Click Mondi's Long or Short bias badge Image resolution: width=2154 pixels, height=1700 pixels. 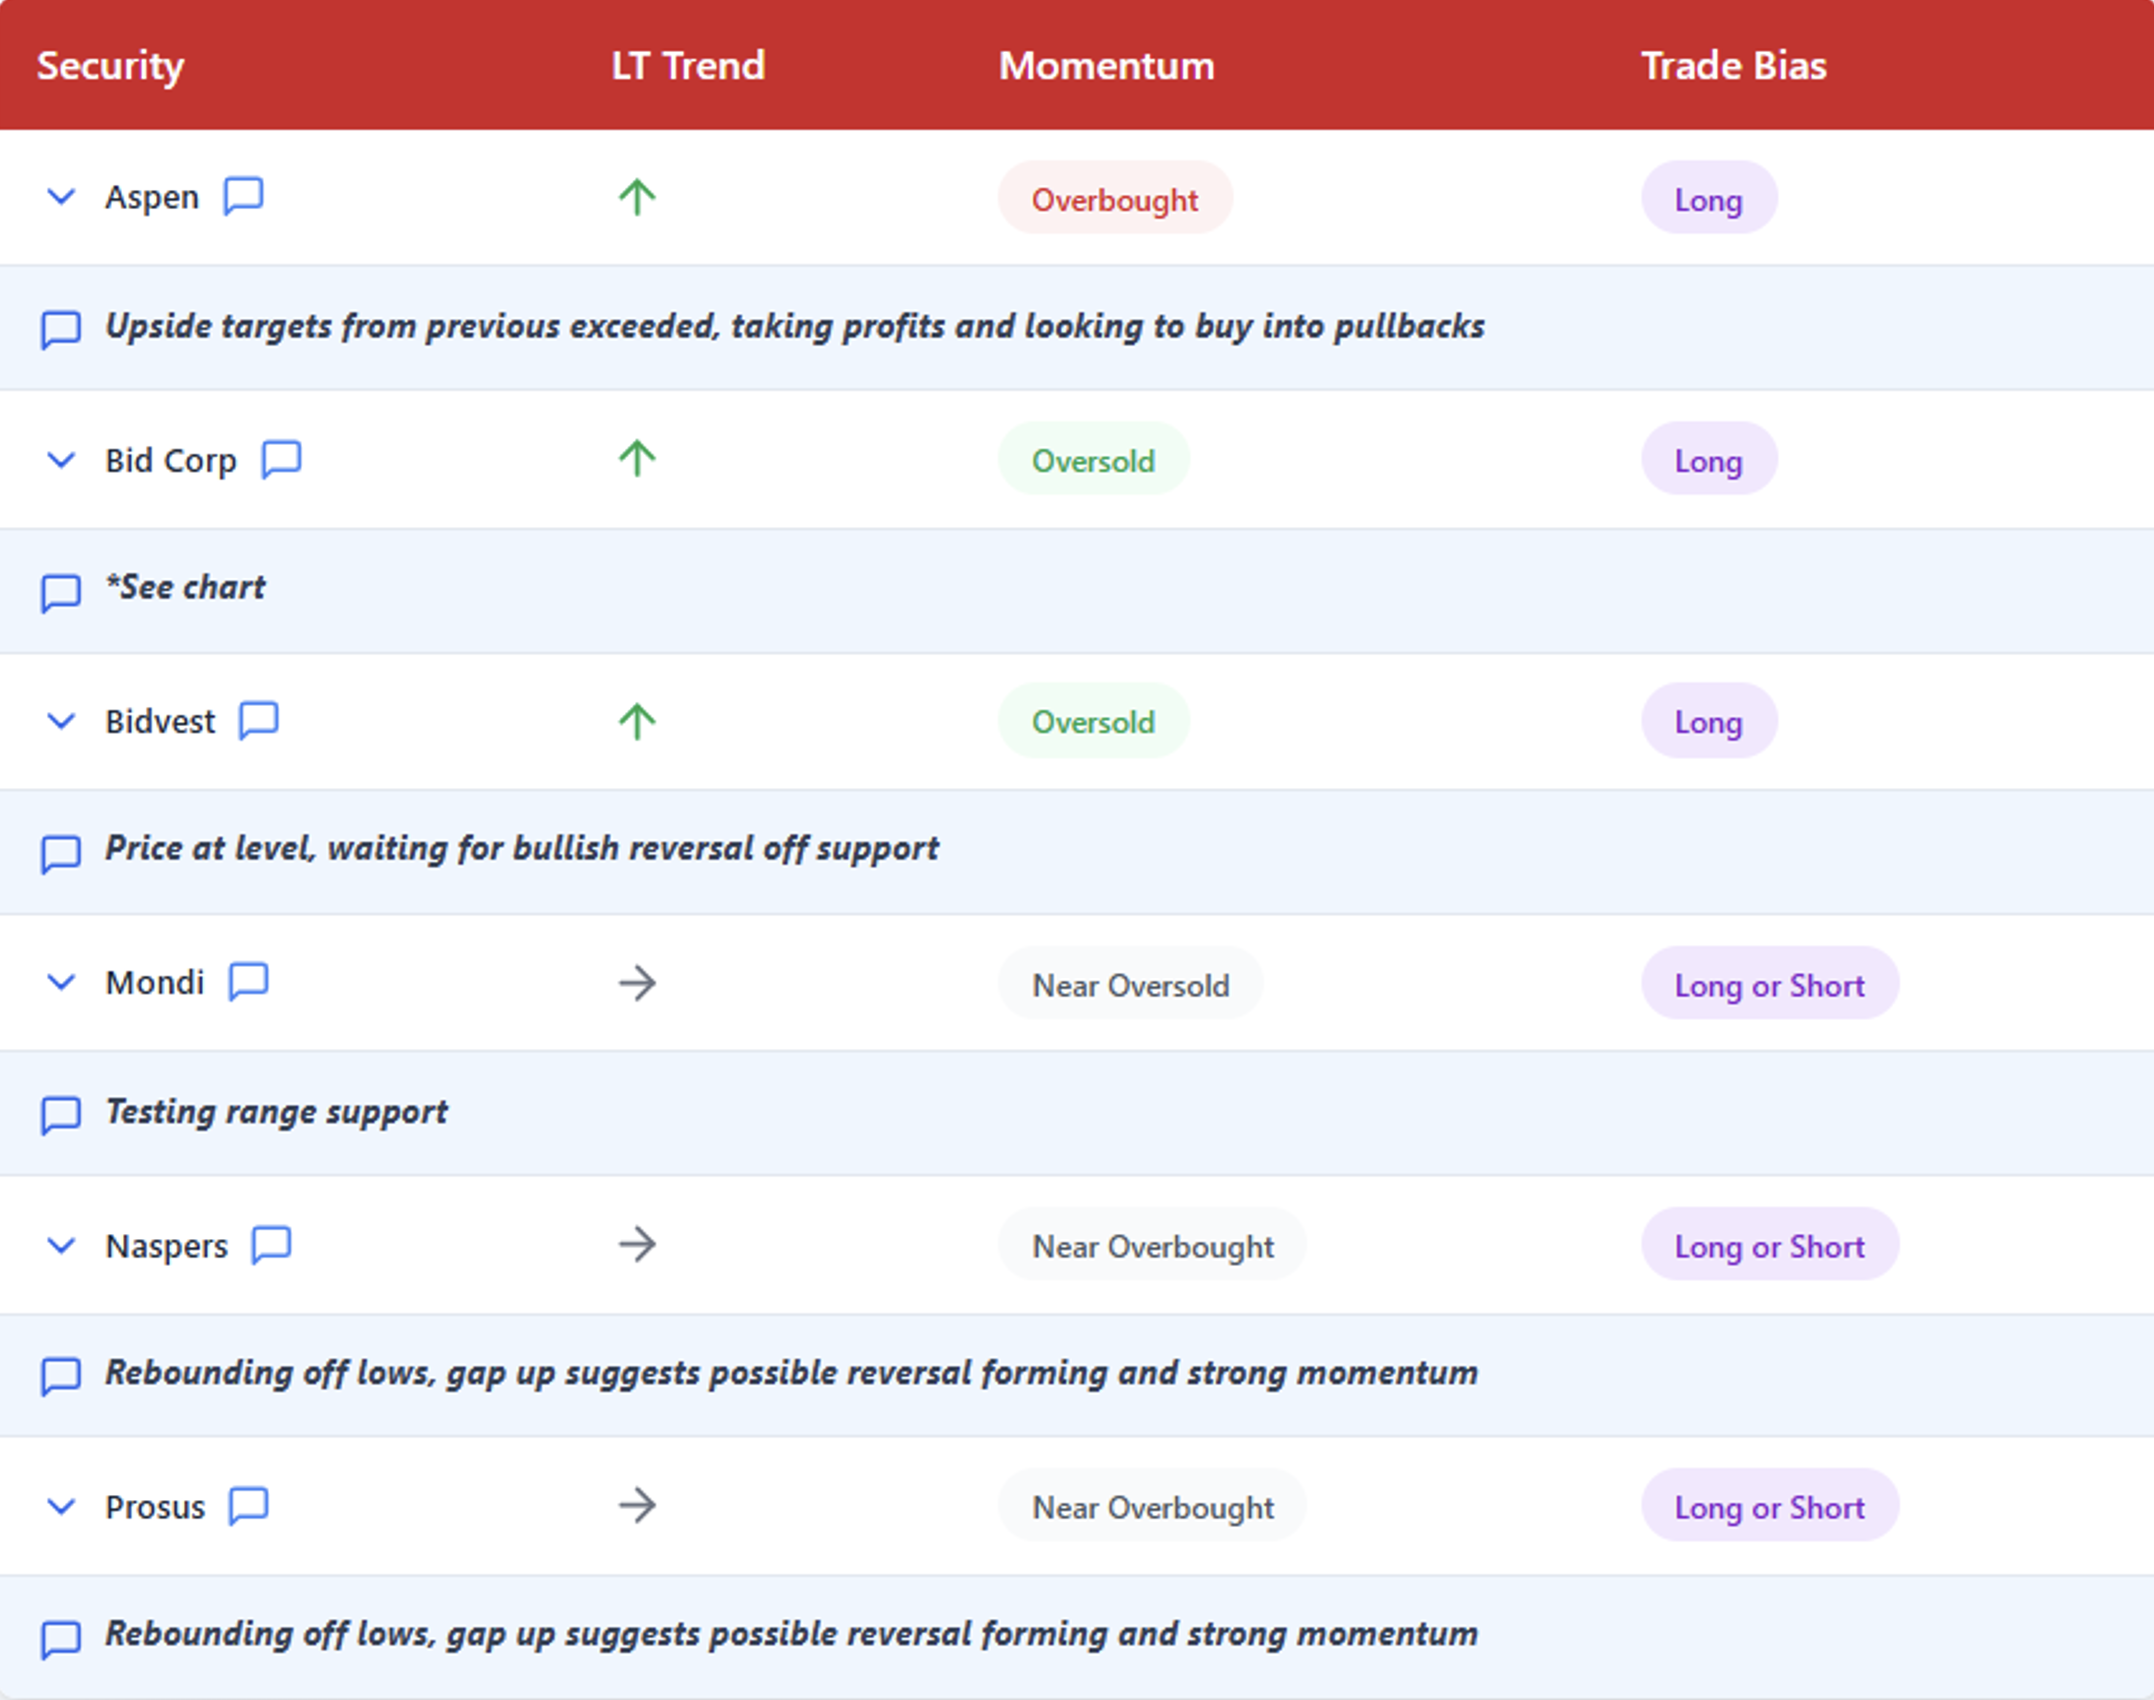point(1769,985)
